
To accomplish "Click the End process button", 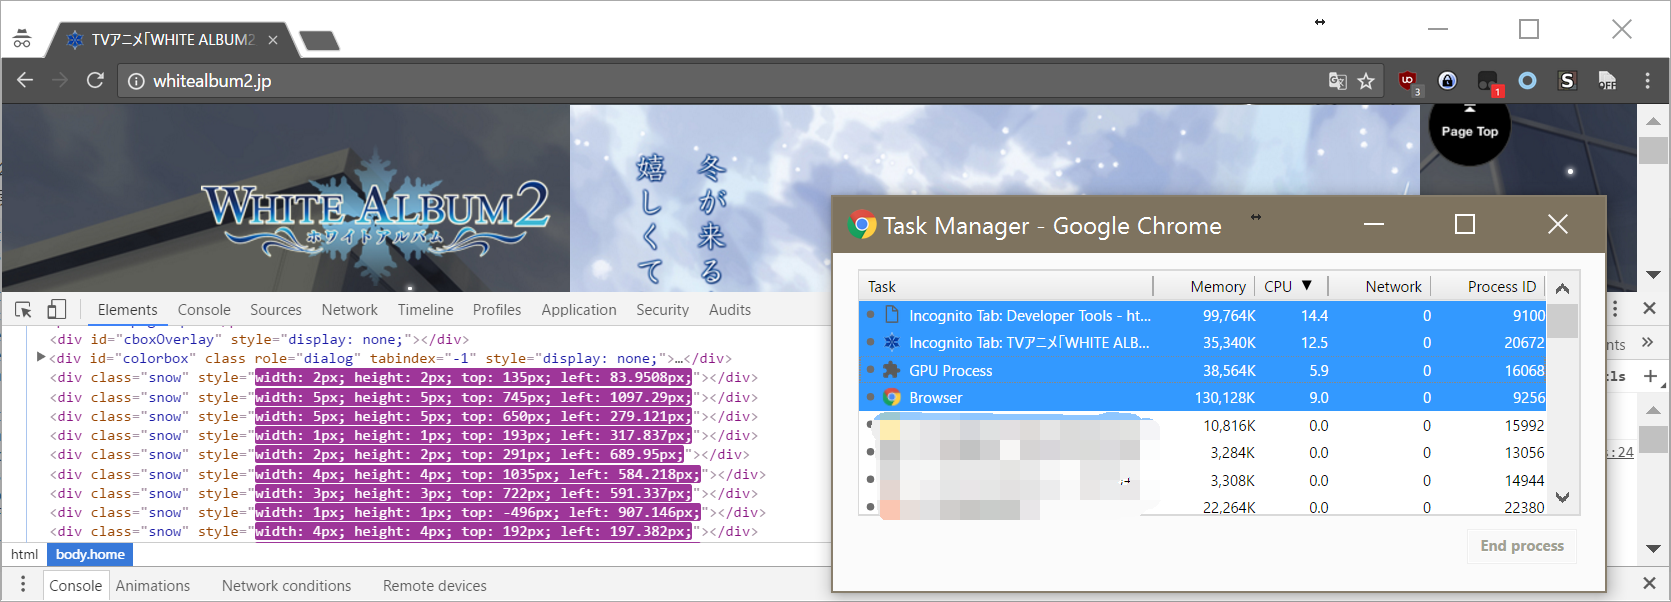I will click(1522, 546).
